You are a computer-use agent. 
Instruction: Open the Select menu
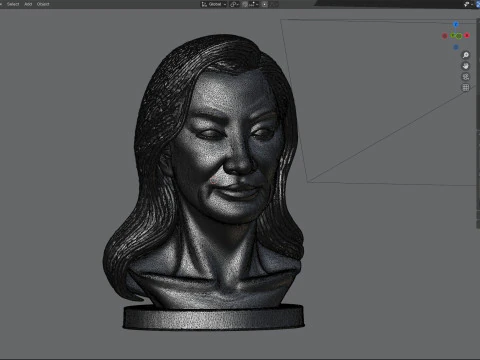(13, 4)
